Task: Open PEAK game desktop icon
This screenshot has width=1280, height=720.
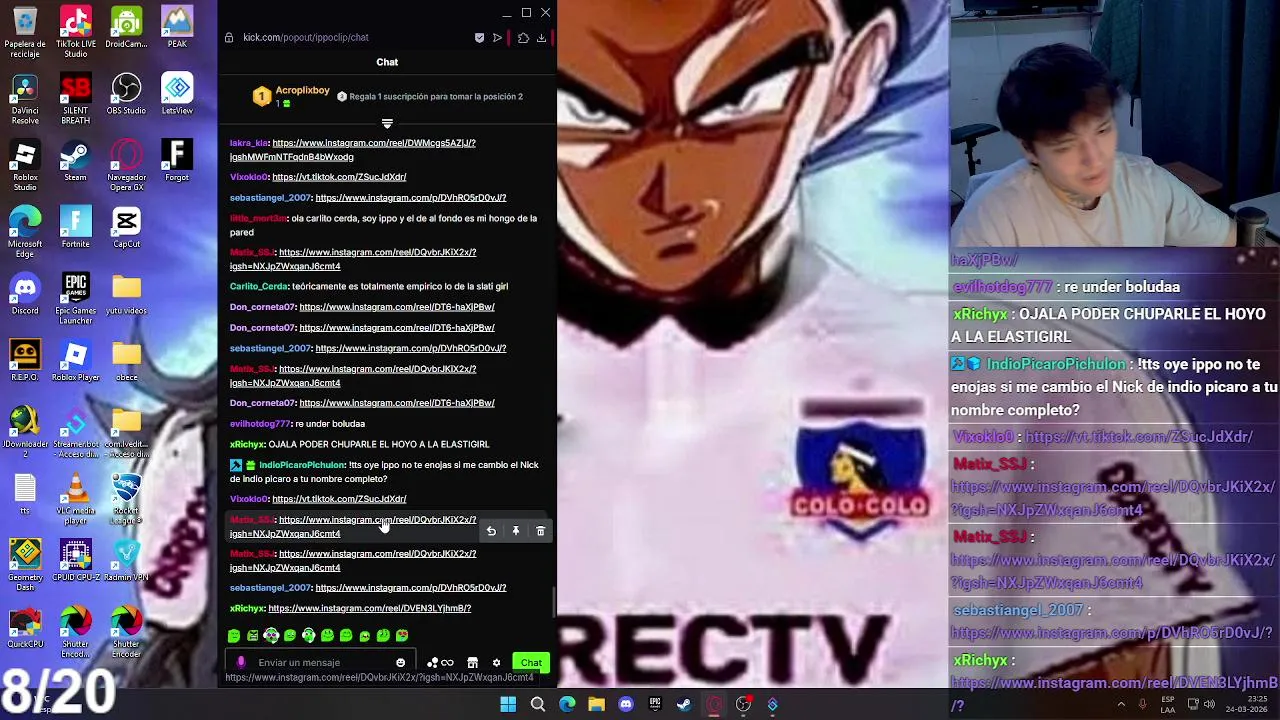Action: [x=177, y=27]
